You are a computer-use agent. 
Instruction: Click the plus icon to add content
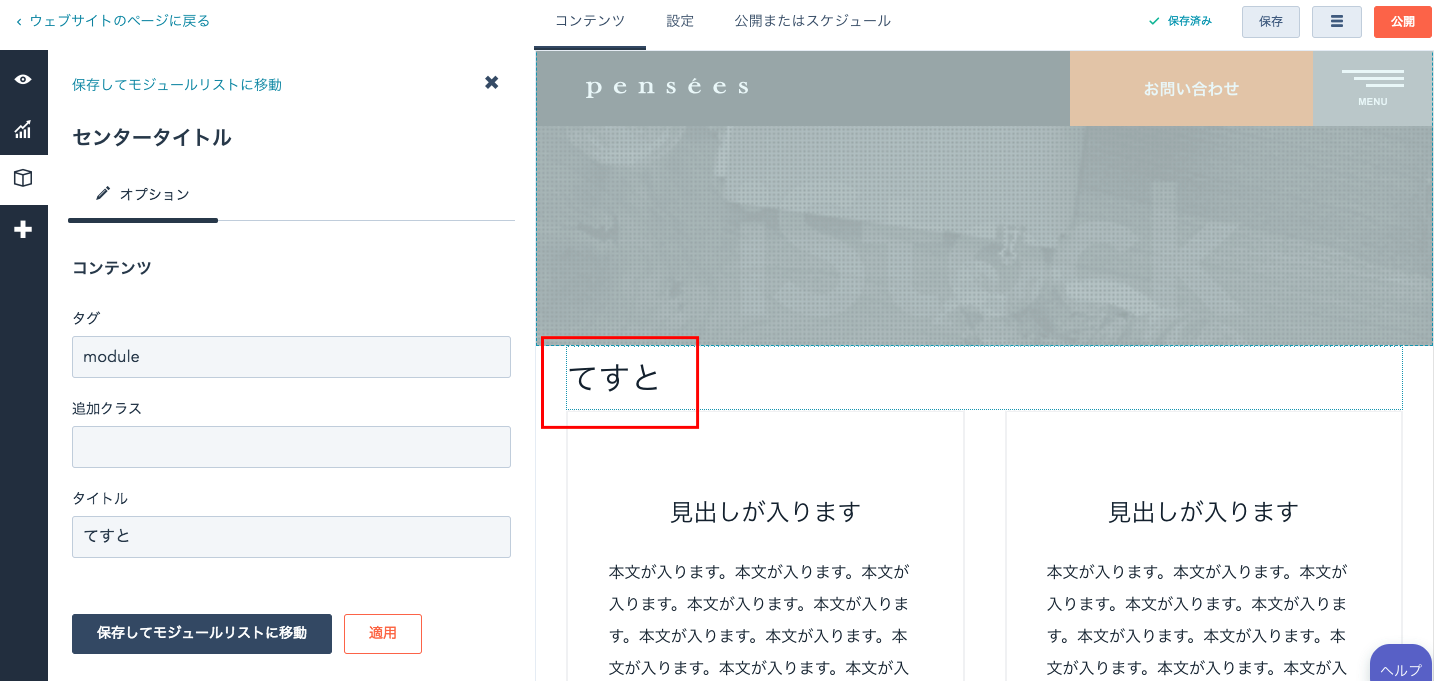click(x=24, y=228)
